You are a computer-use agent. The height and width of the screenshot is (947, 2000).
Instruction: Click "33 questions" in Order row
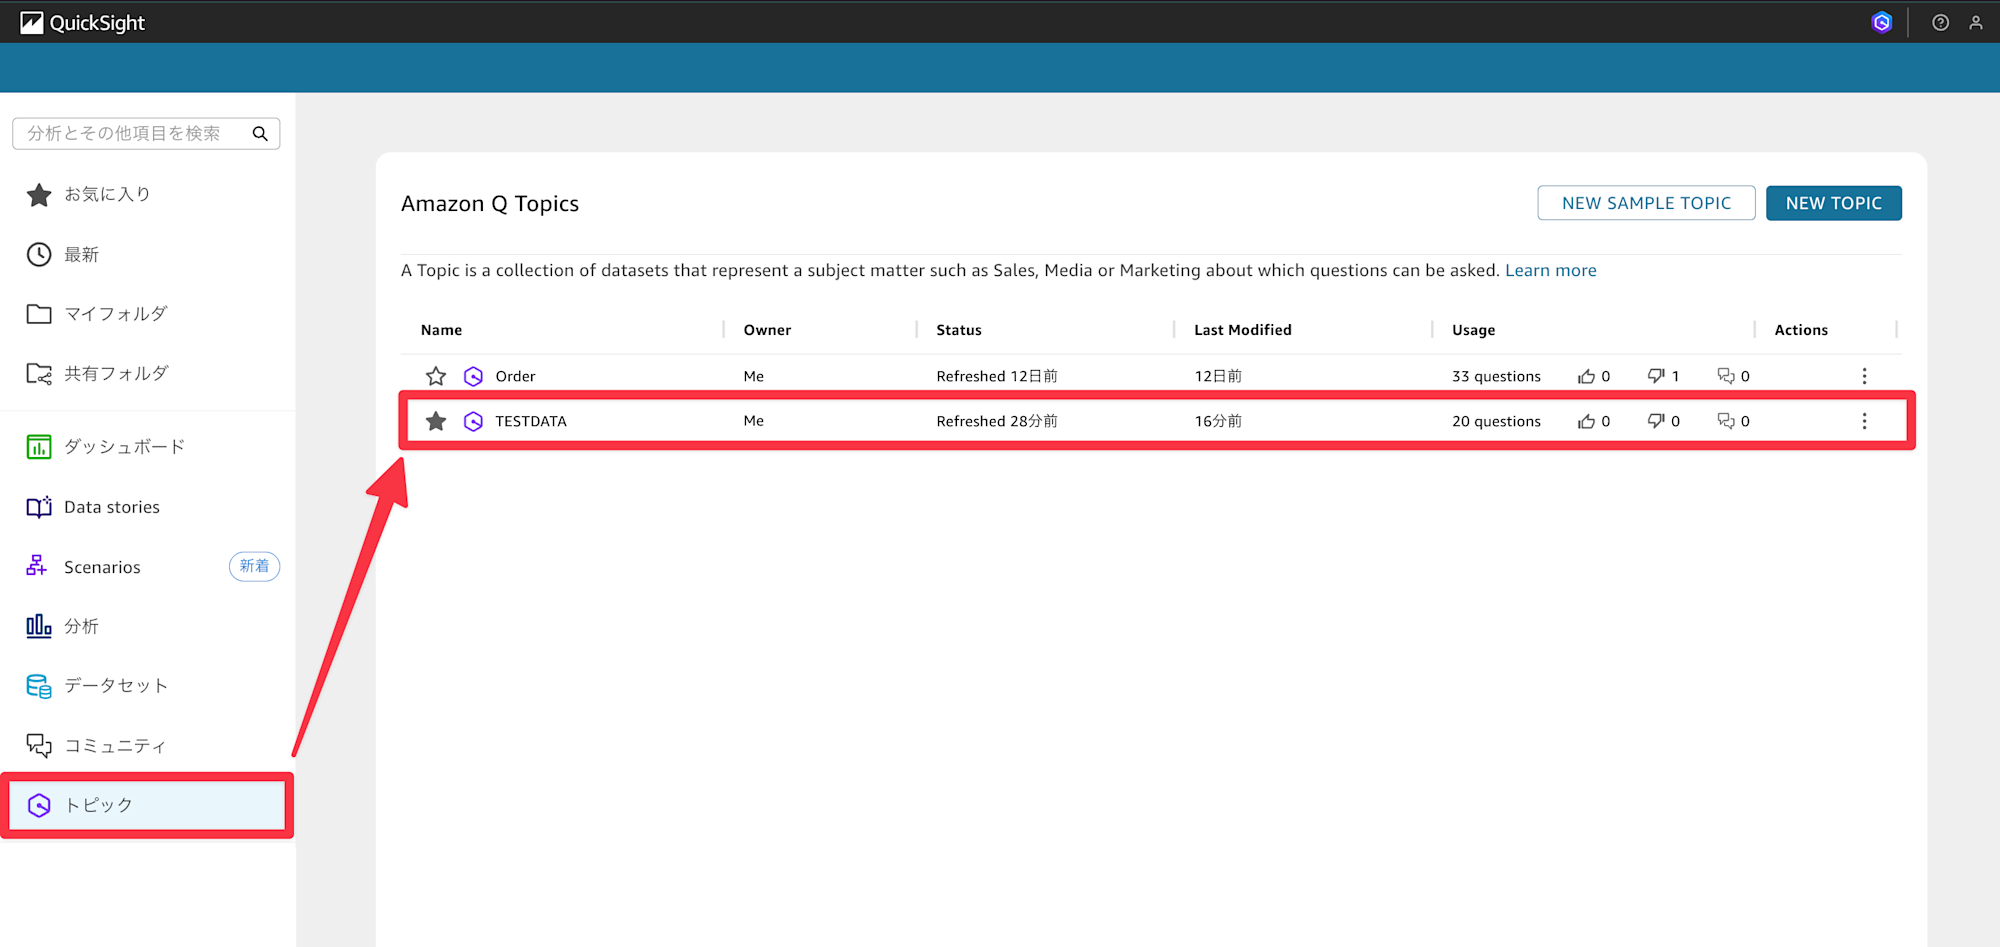coord(1496,376)
